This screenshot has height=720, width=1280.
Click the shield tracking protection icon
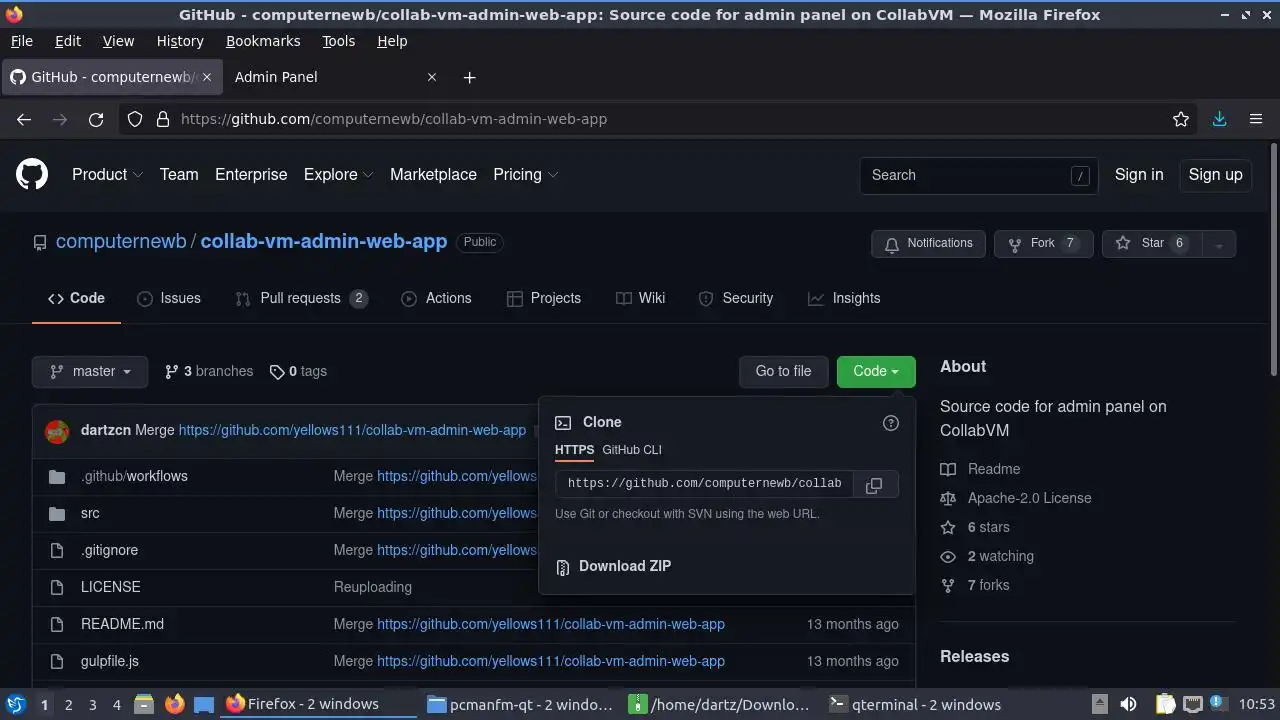click(135, 119)
